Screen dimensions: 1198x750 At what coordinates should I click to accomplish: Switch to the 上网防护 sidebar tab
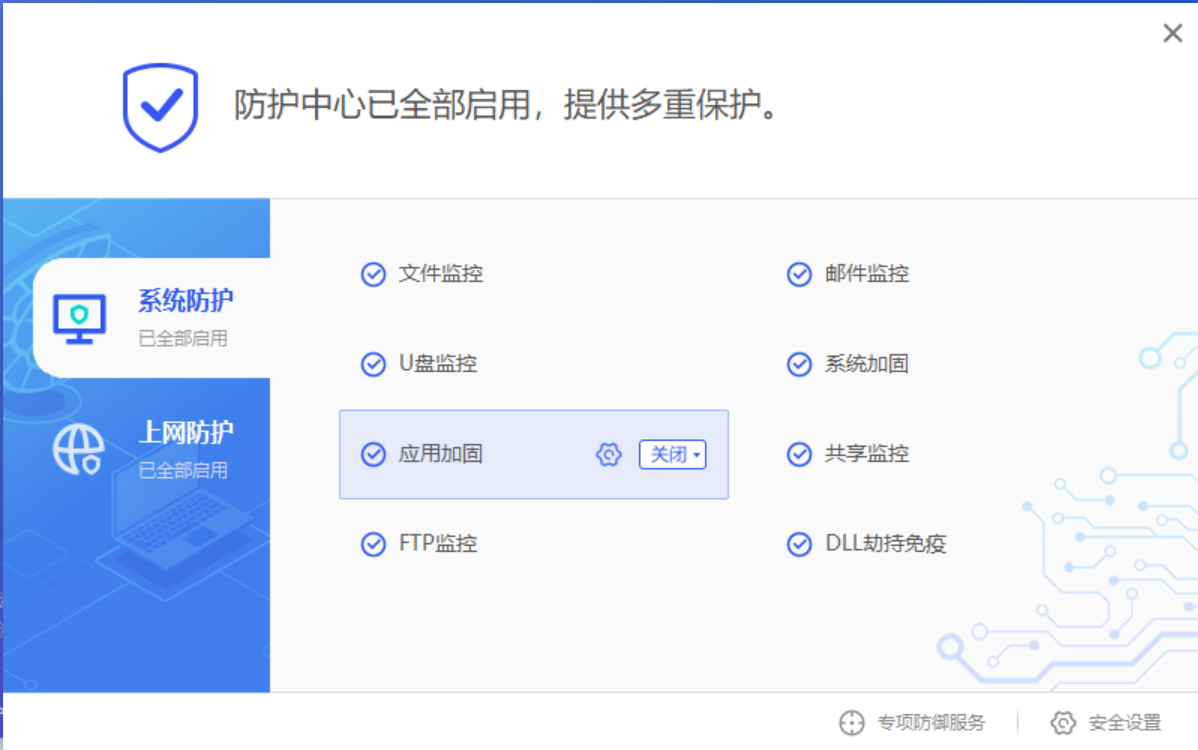(185, 433)
